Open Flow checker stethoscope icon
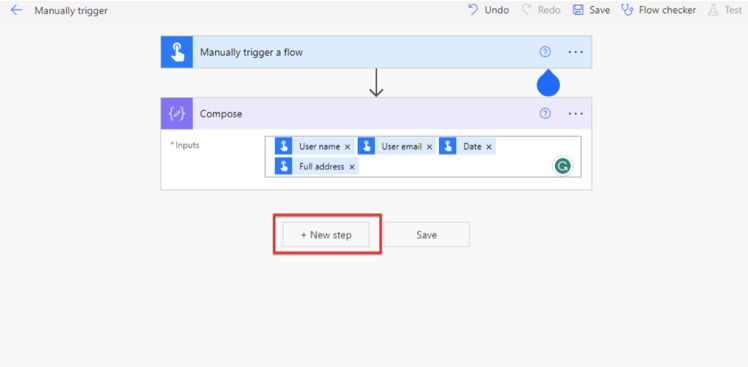Image resolution: width=748 pixels, height=367 pixels. pyautogui.click(x=627, y=10)
